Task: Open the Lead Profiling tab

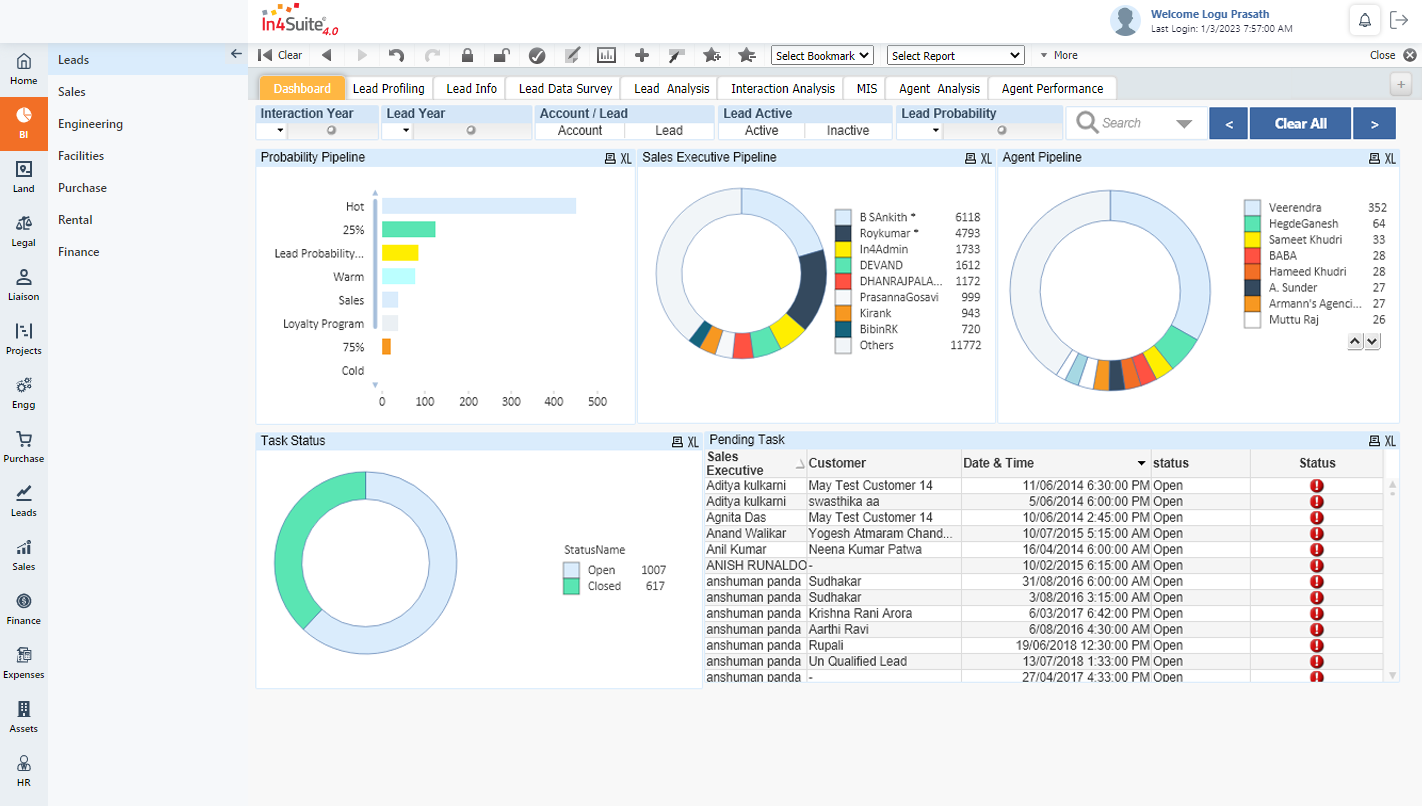Action: pyautogui.click(x=388, y=88)
